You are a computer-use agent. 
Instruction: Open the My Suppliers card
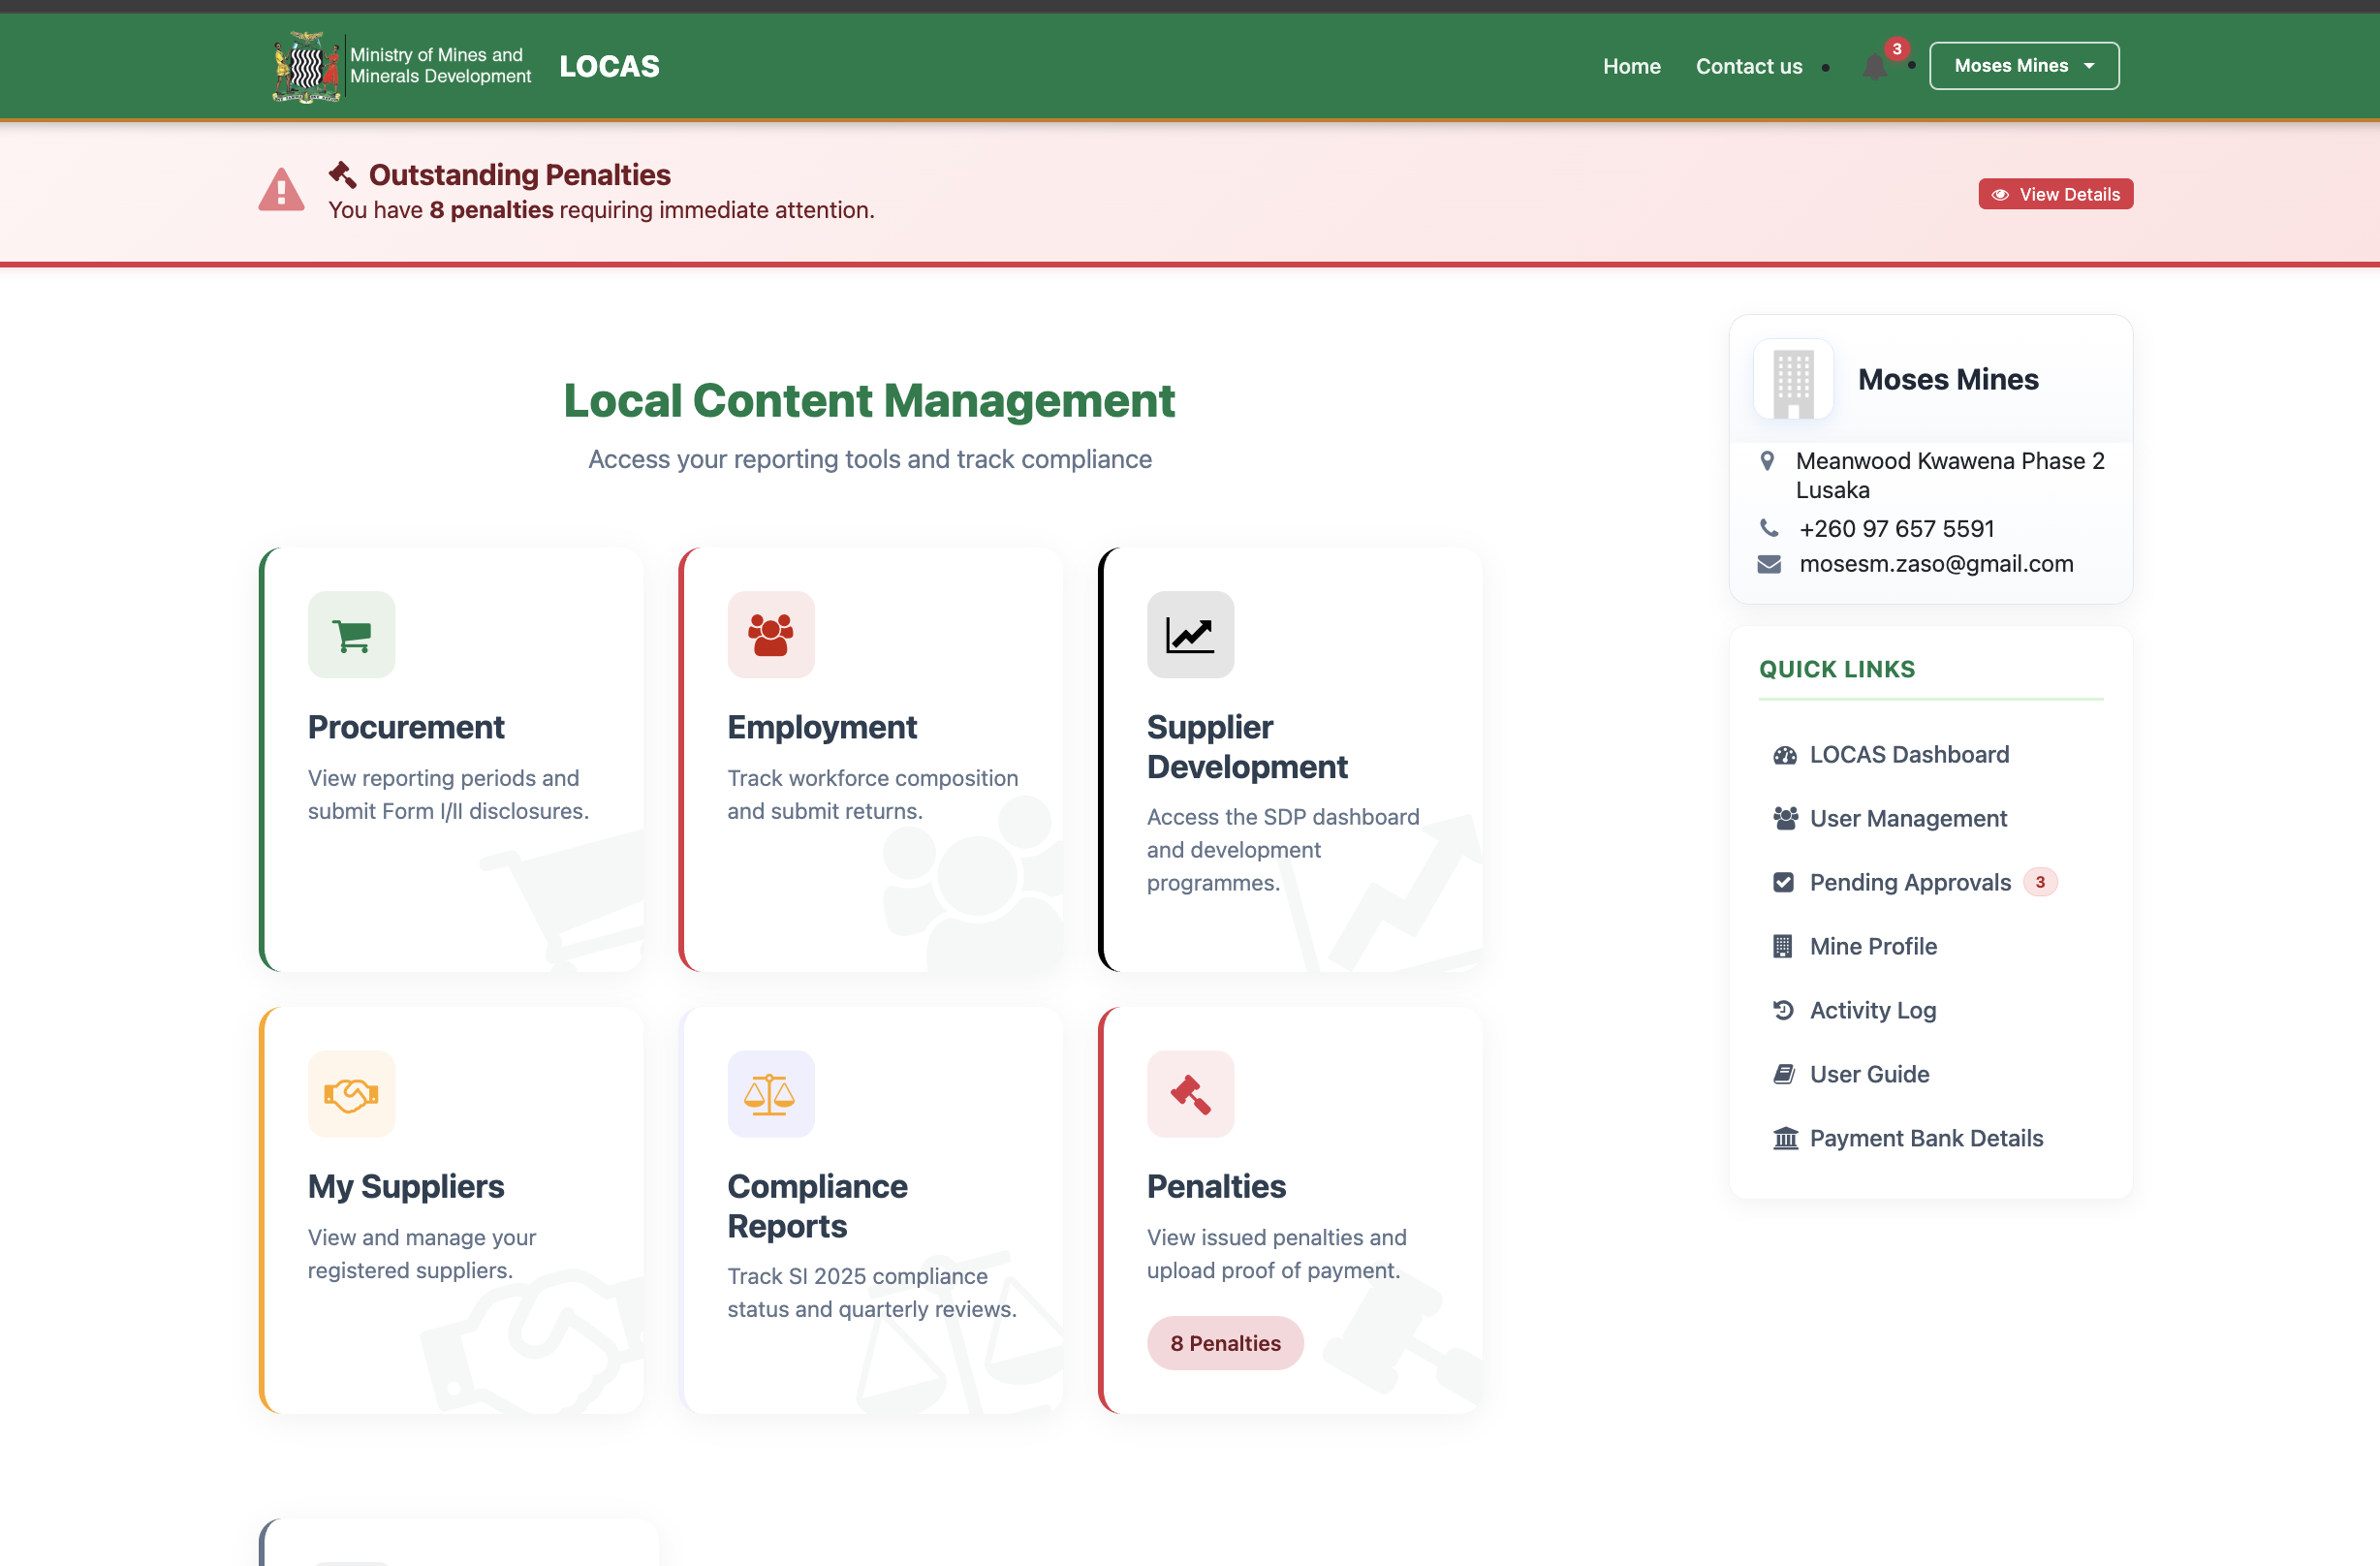451,1210
